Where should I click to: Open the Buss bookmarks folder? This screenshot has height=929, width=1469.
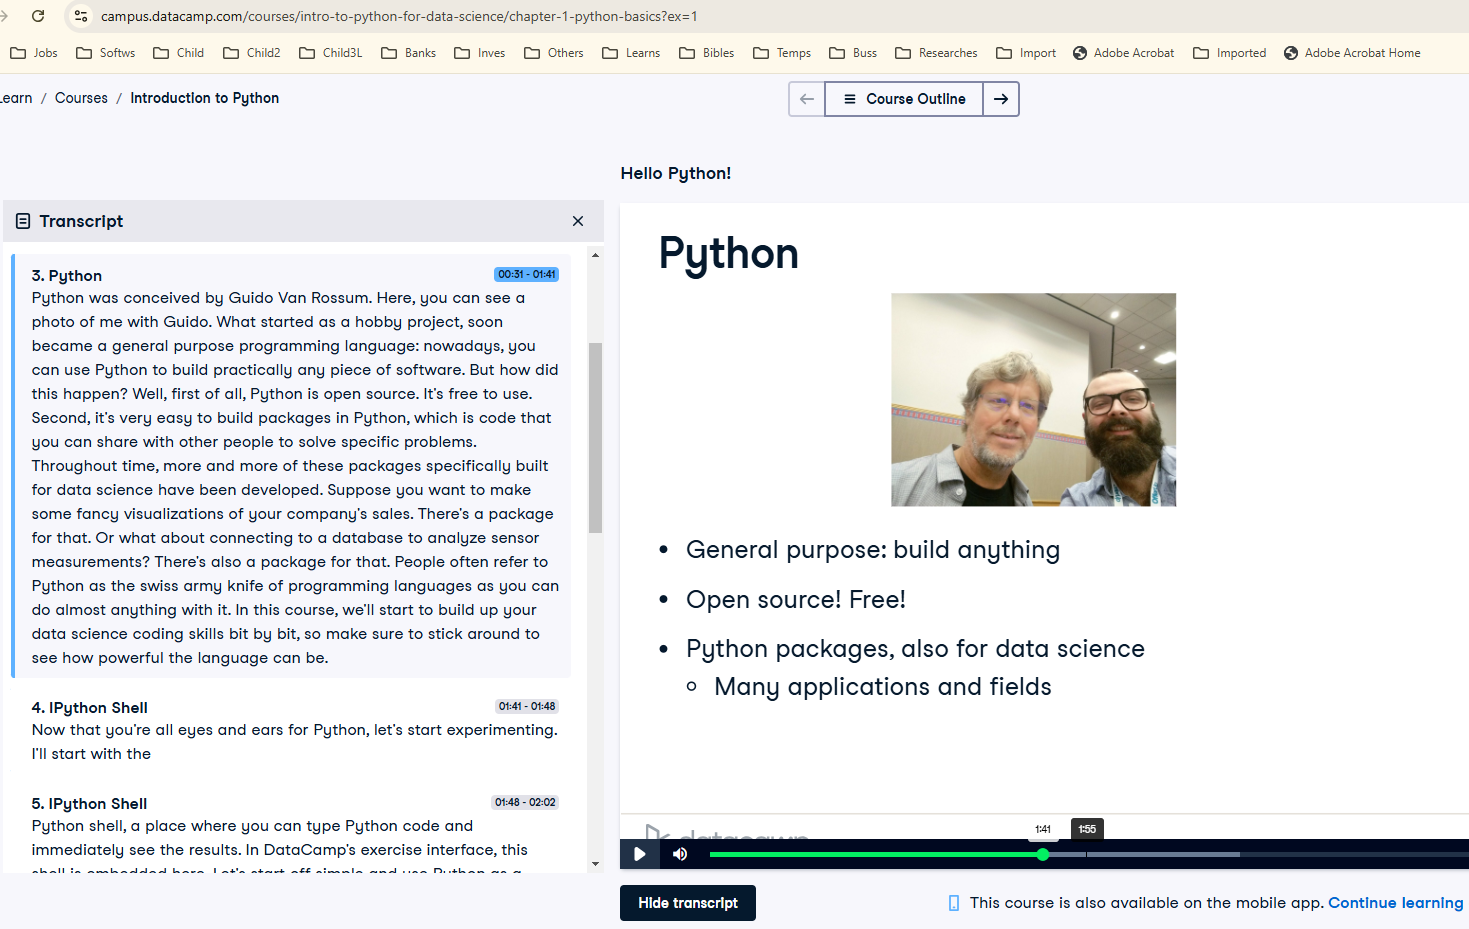point(853,53)
